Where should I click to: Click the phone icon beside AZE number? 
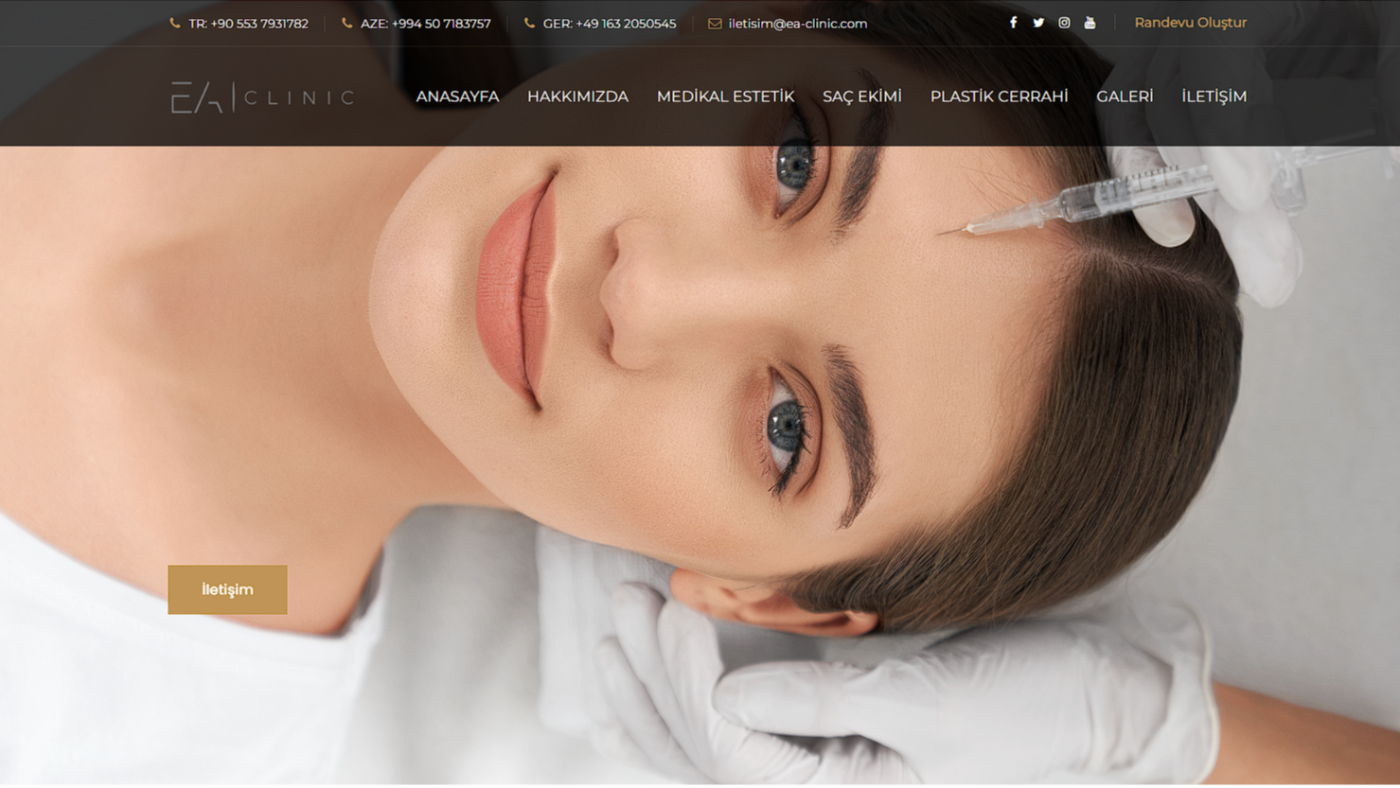point(347,23)
